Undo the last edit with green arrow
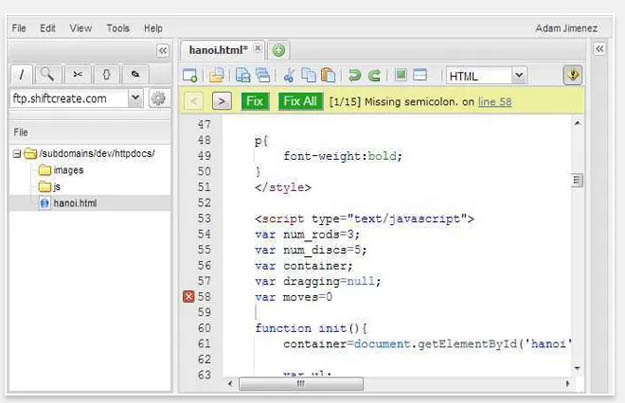This screenshot has width=625, height=403. (x=354, y=75)
